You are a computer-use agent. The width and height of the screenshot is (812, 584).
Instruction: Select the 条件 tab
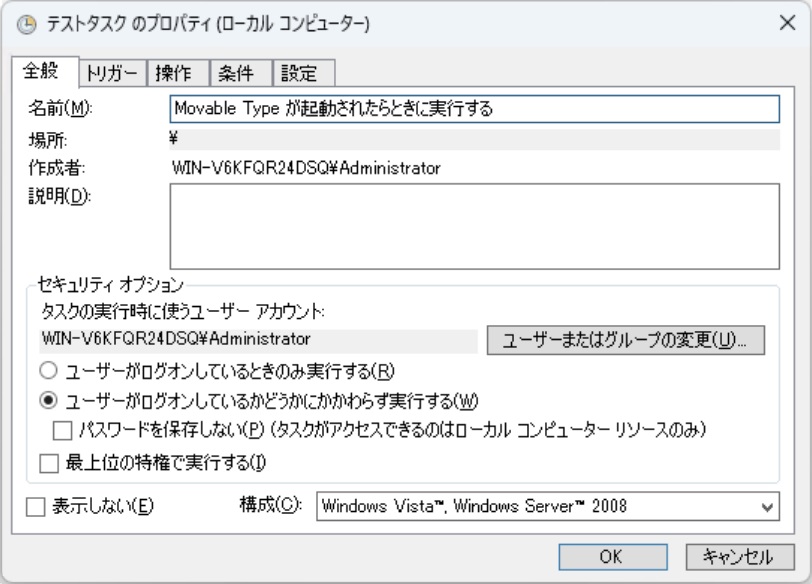(x=240, y=73)
